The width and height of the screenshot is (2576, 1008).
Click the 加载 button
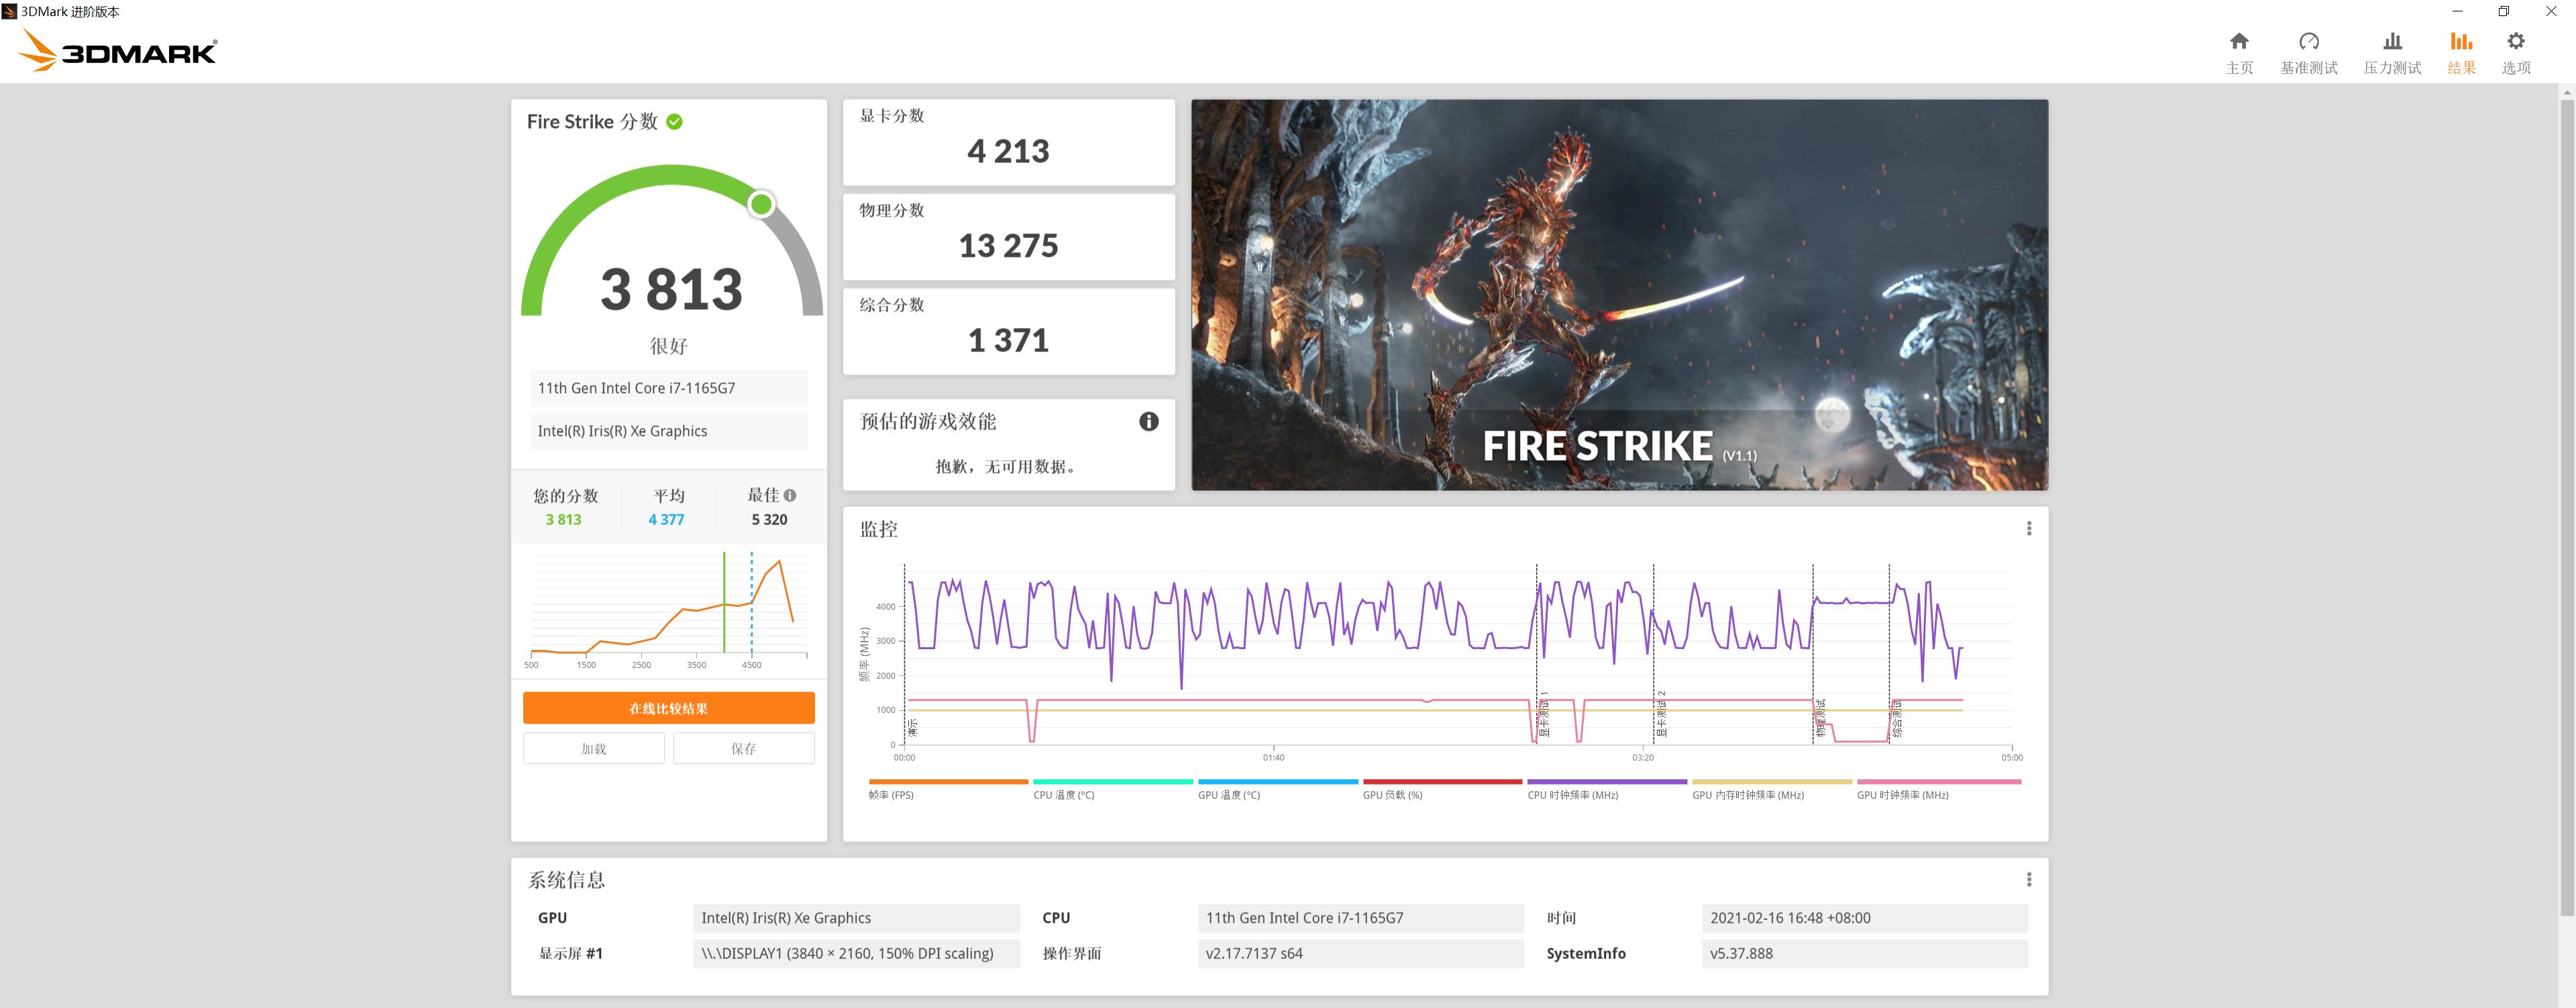[x=594, y=748]
